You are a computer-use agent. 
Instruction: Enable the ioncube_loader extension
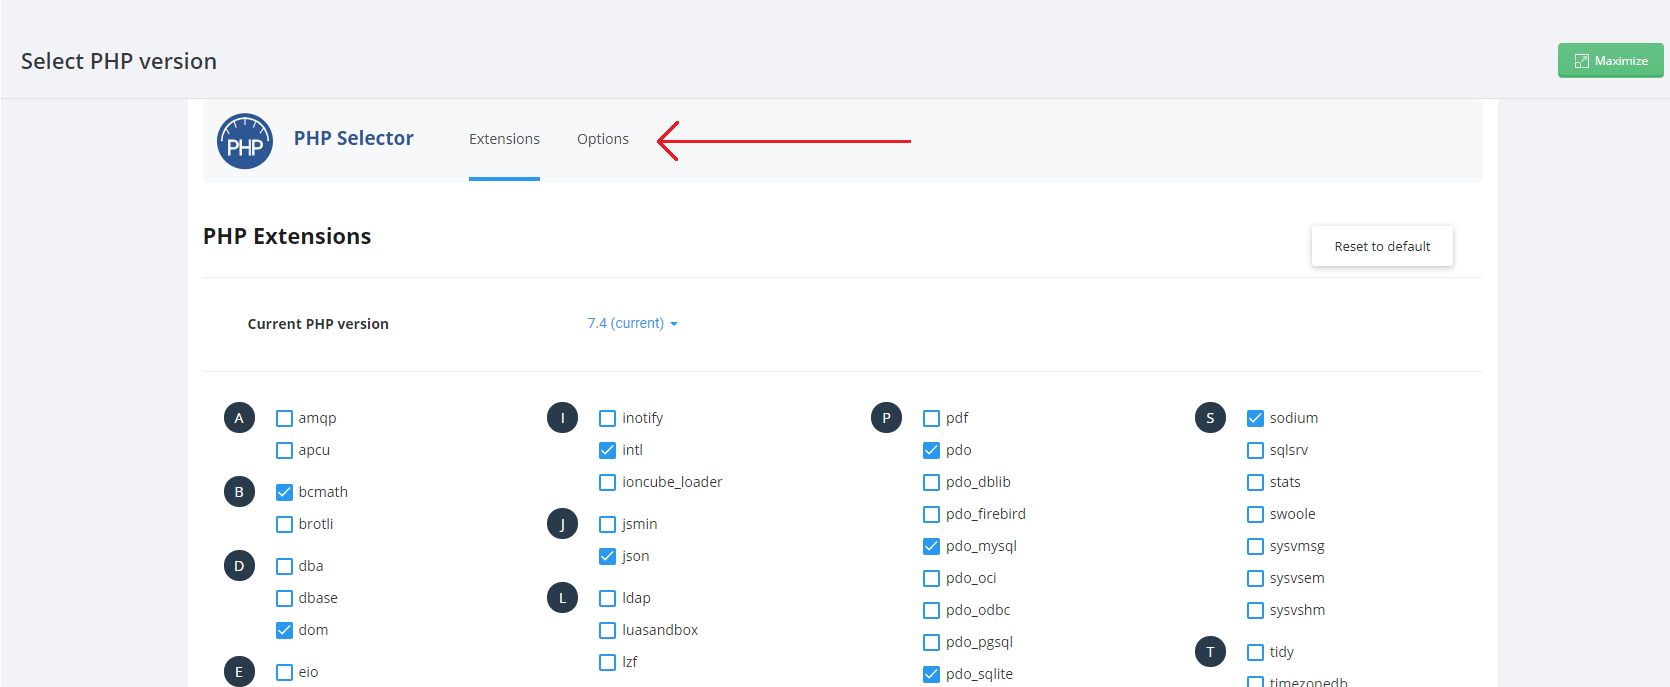point(608,483)
